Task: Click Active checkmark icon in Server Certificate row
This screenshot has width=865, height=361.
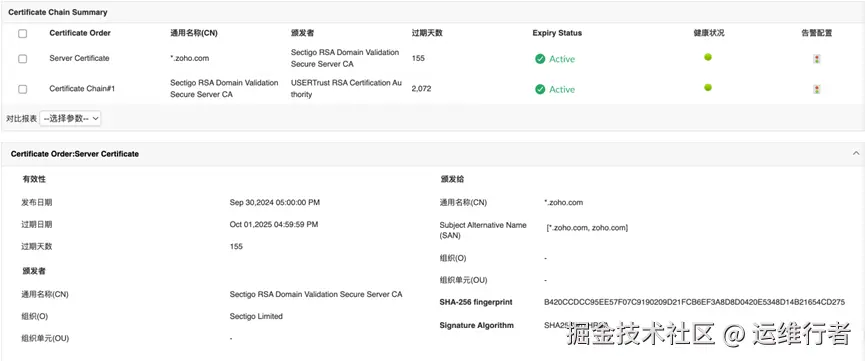Action: [540, 59]
